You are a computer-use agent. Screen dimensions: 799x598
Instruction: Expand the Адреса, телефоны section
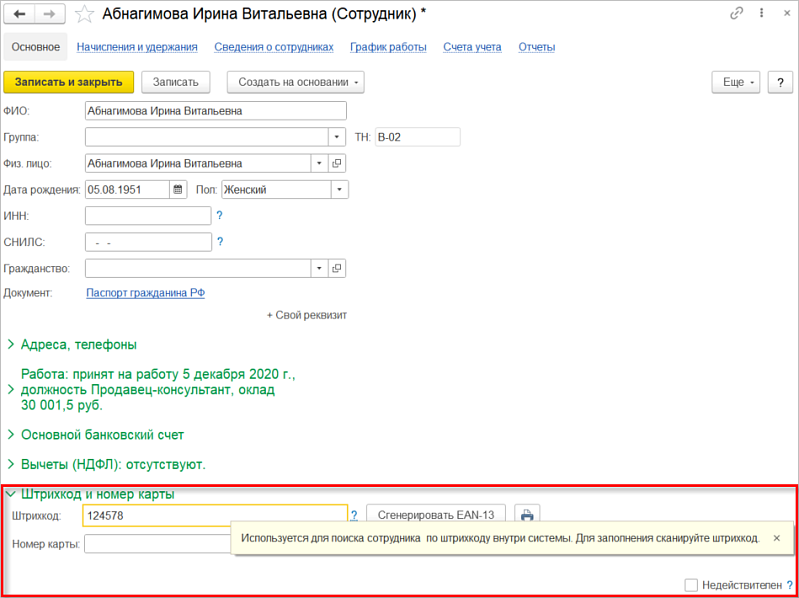[11, 344]
